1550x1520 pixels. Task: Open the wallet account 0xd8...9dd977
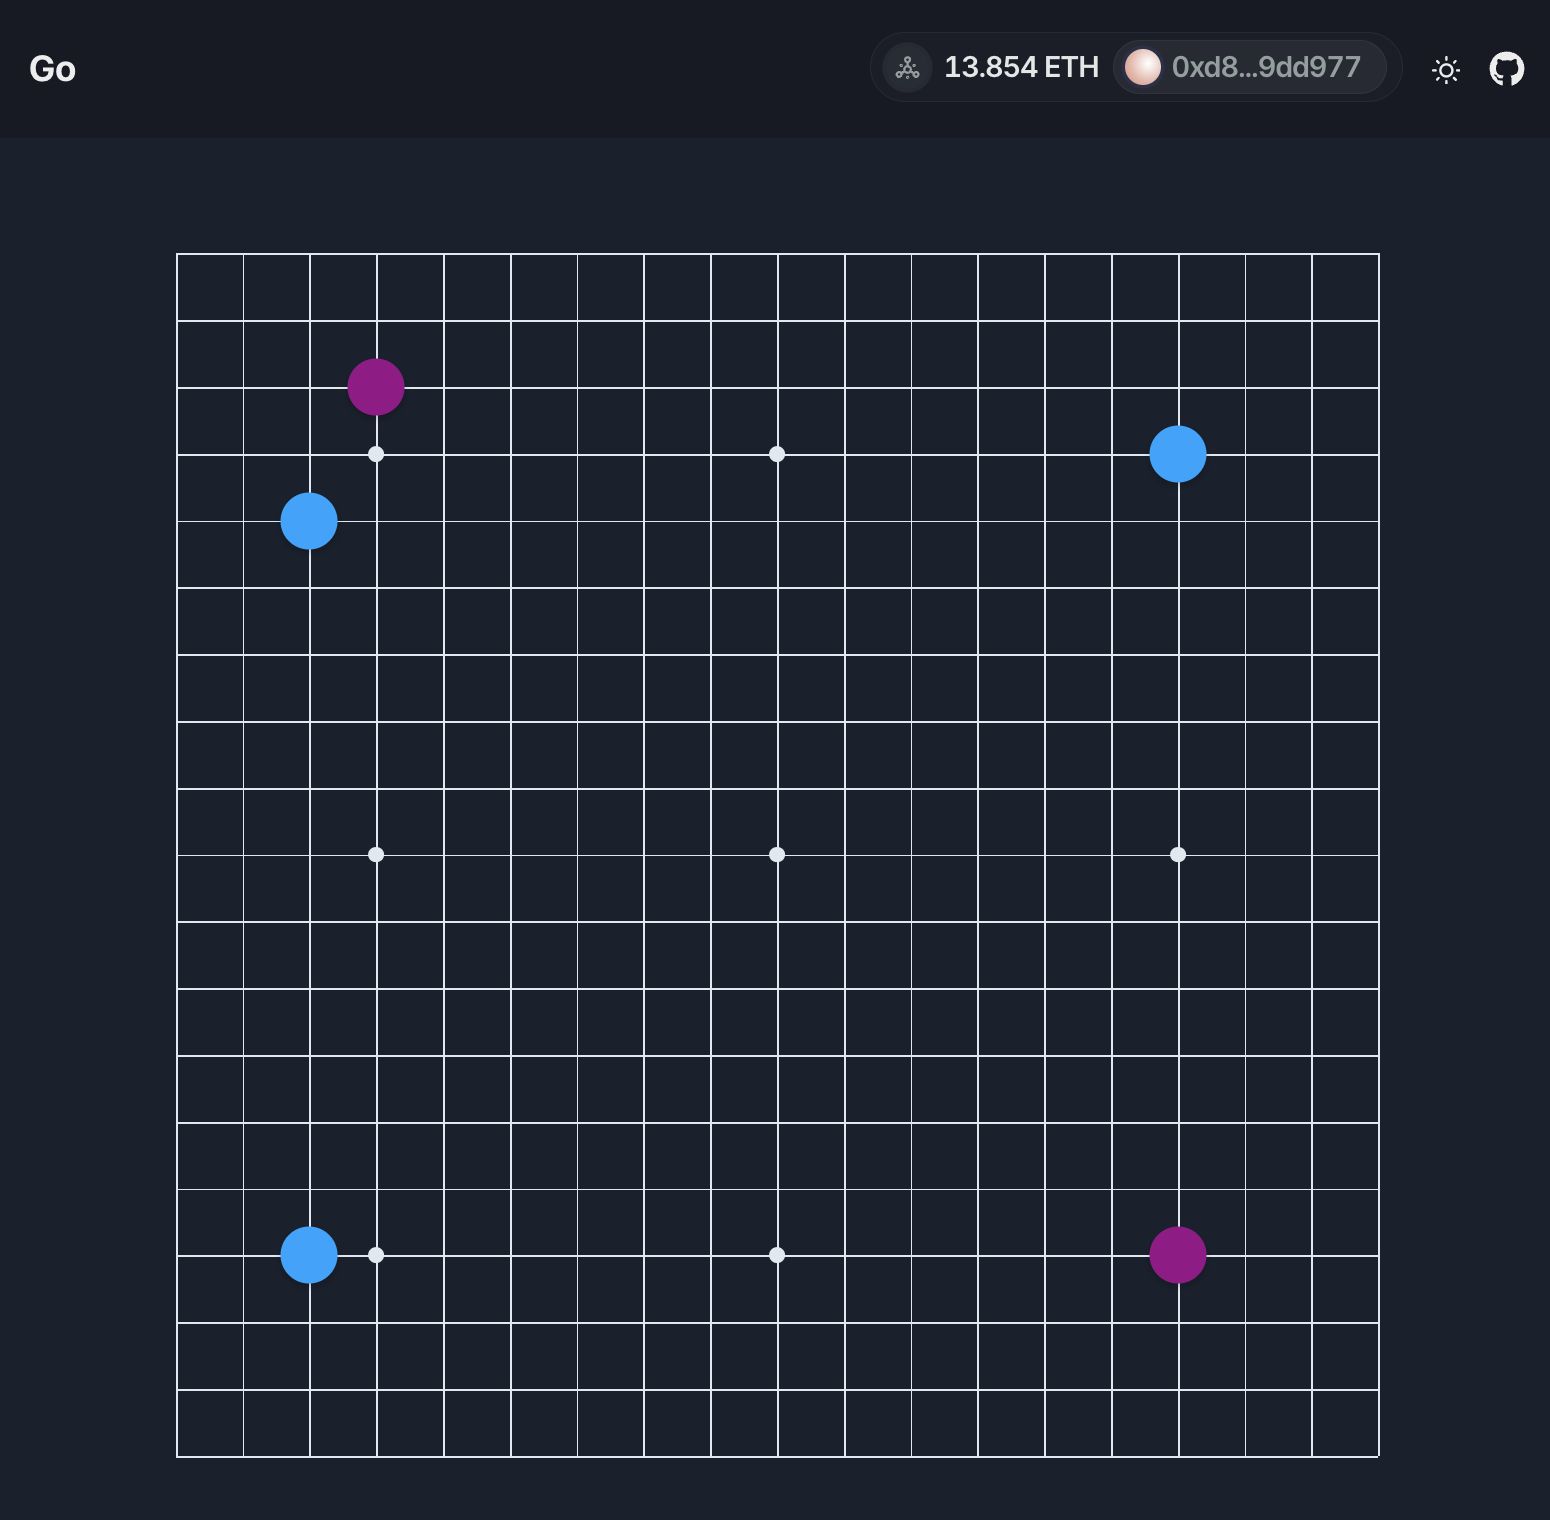tap(1249, 67)
